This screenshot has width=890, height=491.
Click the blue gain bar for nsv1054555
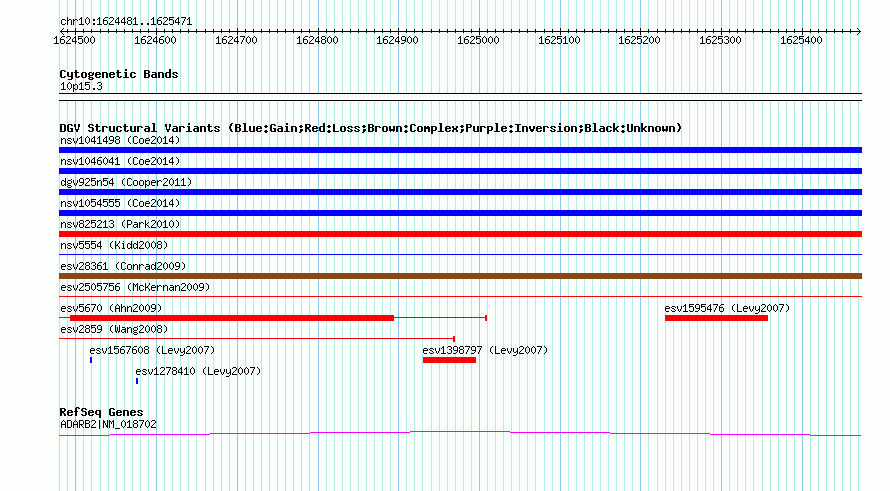[x=460, y=213]
